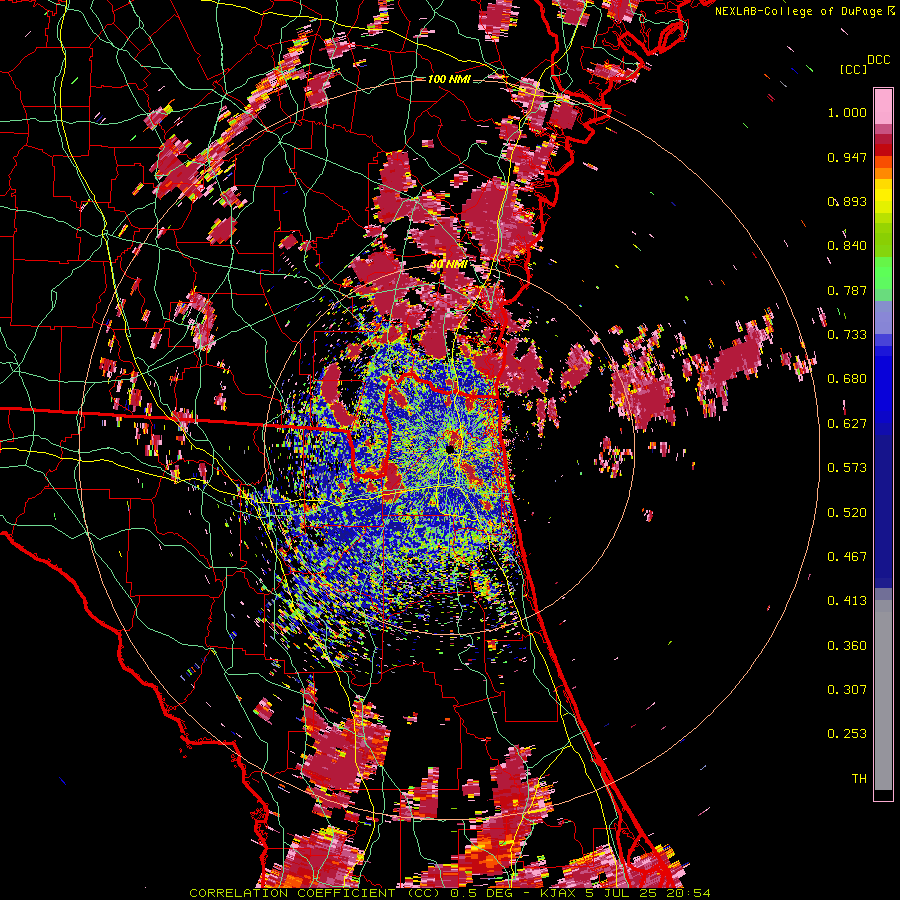
Task: Pick the gray color bar segment
Action: pyautogui.click(x=883, y=695)
